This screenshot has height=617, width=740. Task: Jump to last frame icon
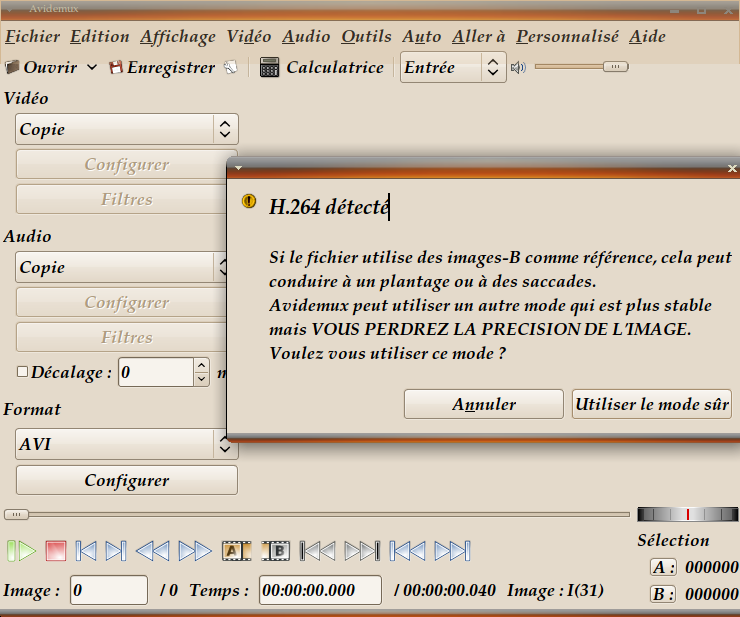point(452,551)
